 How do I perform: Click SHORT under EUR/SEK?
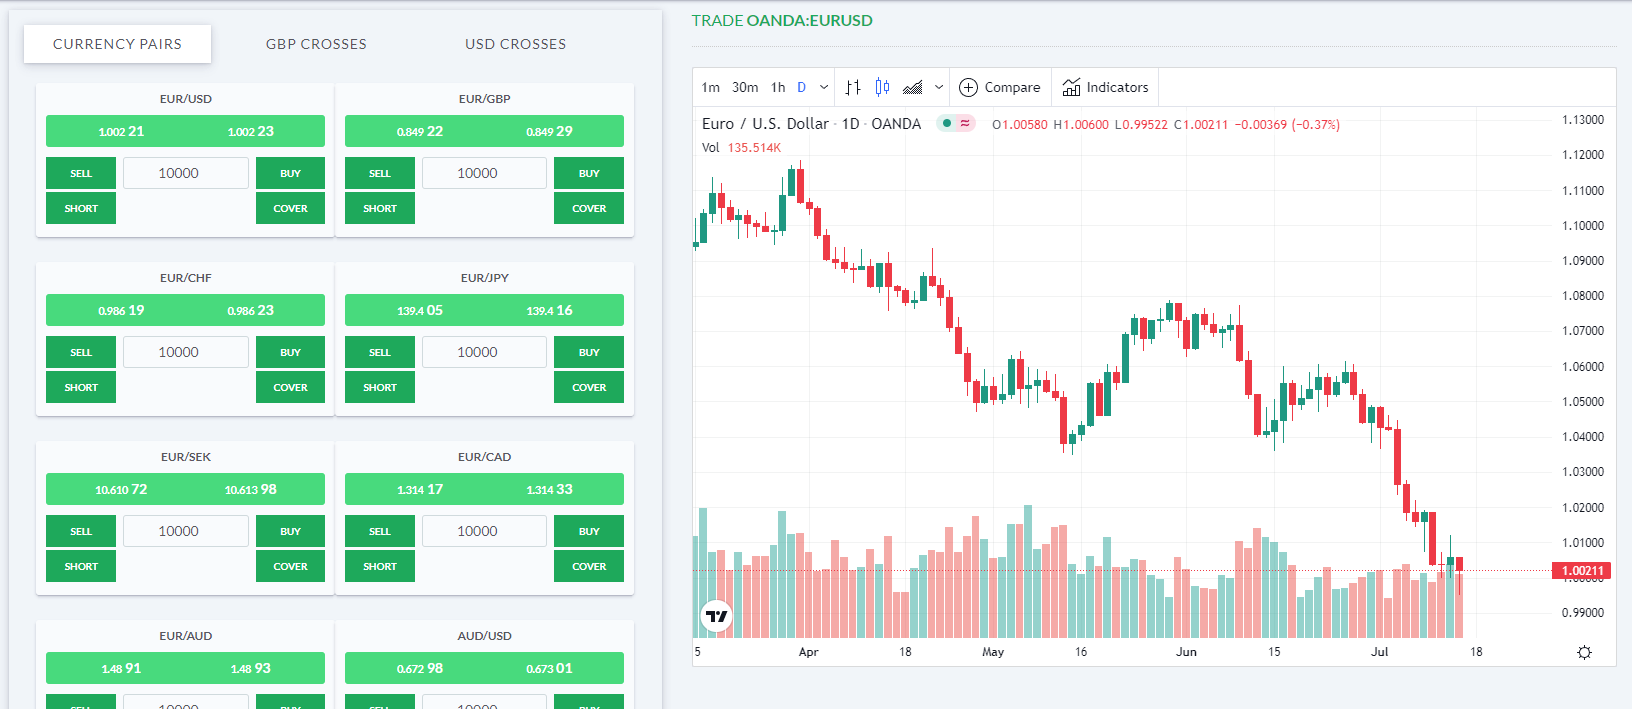click(x=81, y=566)
